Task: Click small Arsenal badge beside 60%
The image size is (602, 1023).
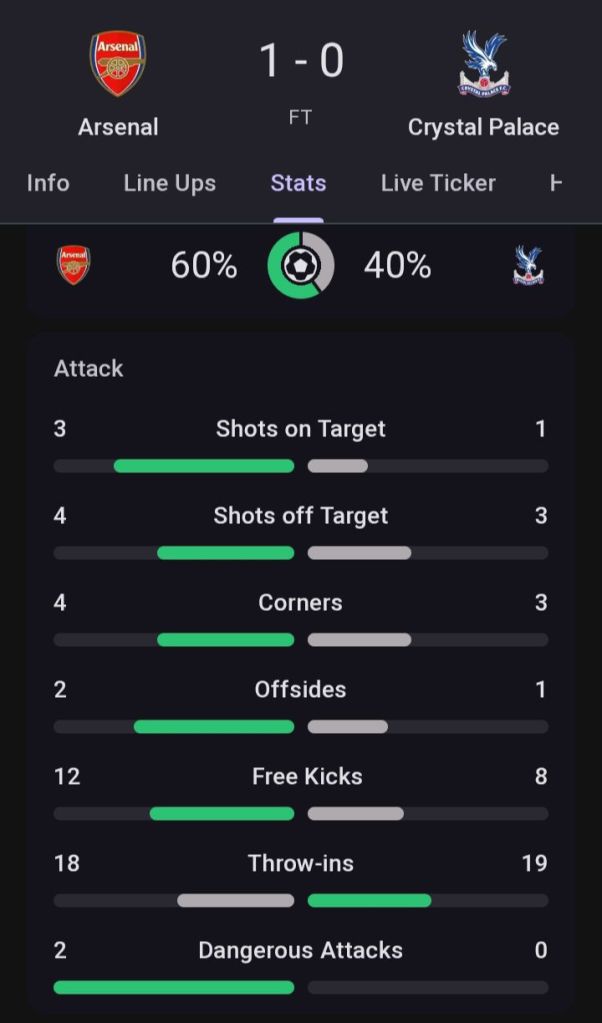Action: point(73,266)
